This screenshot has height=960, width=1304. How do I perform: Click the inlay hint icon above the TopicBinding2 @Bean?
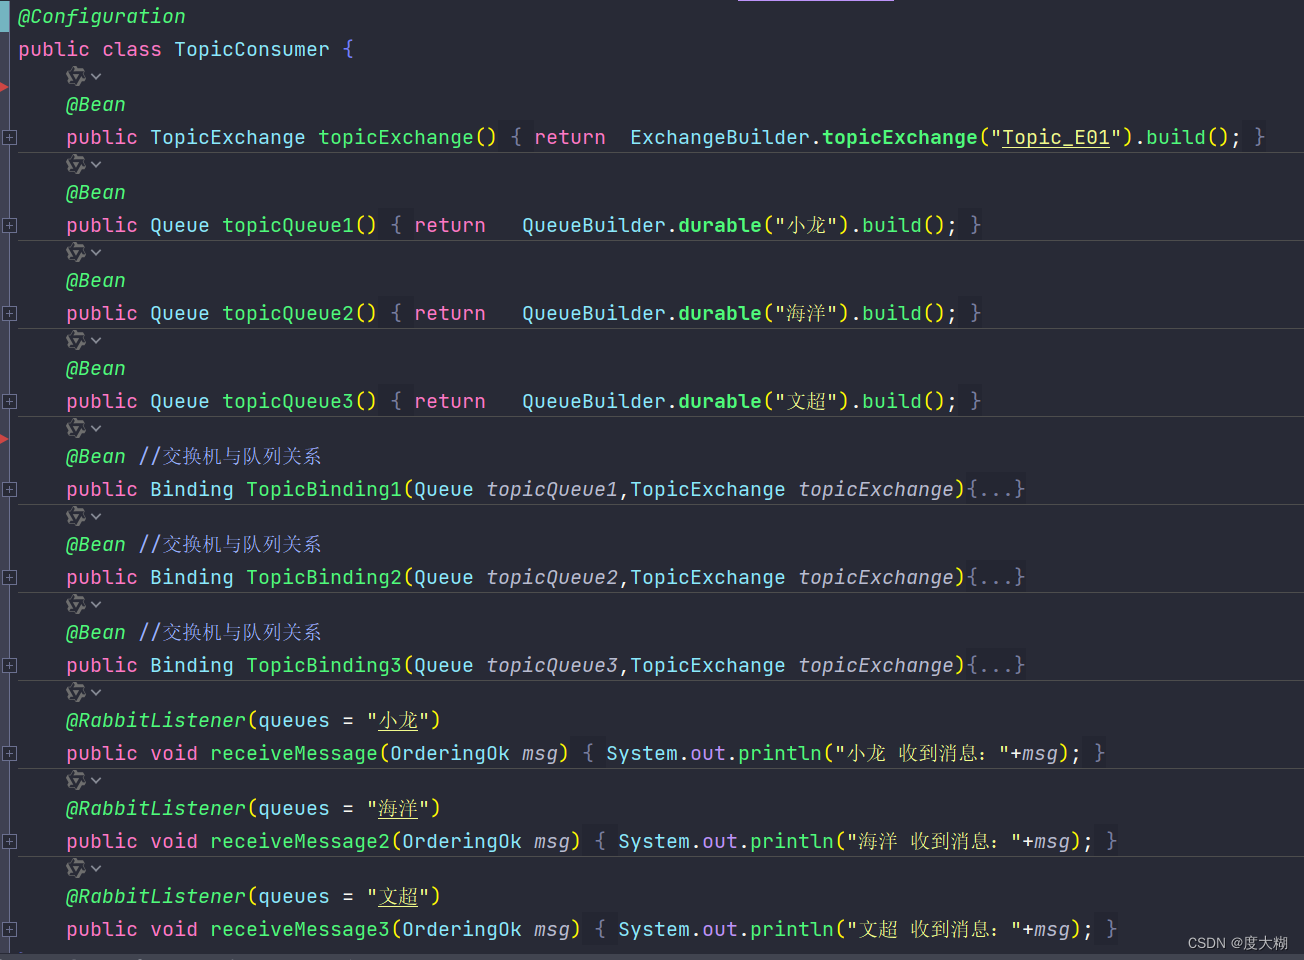(76, 516)
